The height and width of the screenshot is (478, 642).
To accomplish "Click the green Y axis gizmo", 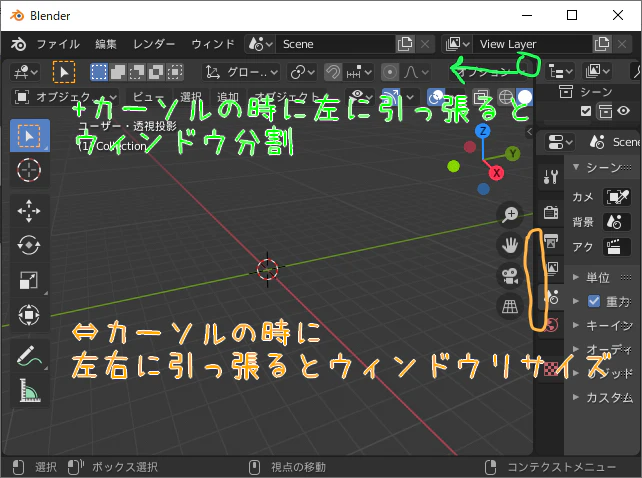I will click(512, 154).
